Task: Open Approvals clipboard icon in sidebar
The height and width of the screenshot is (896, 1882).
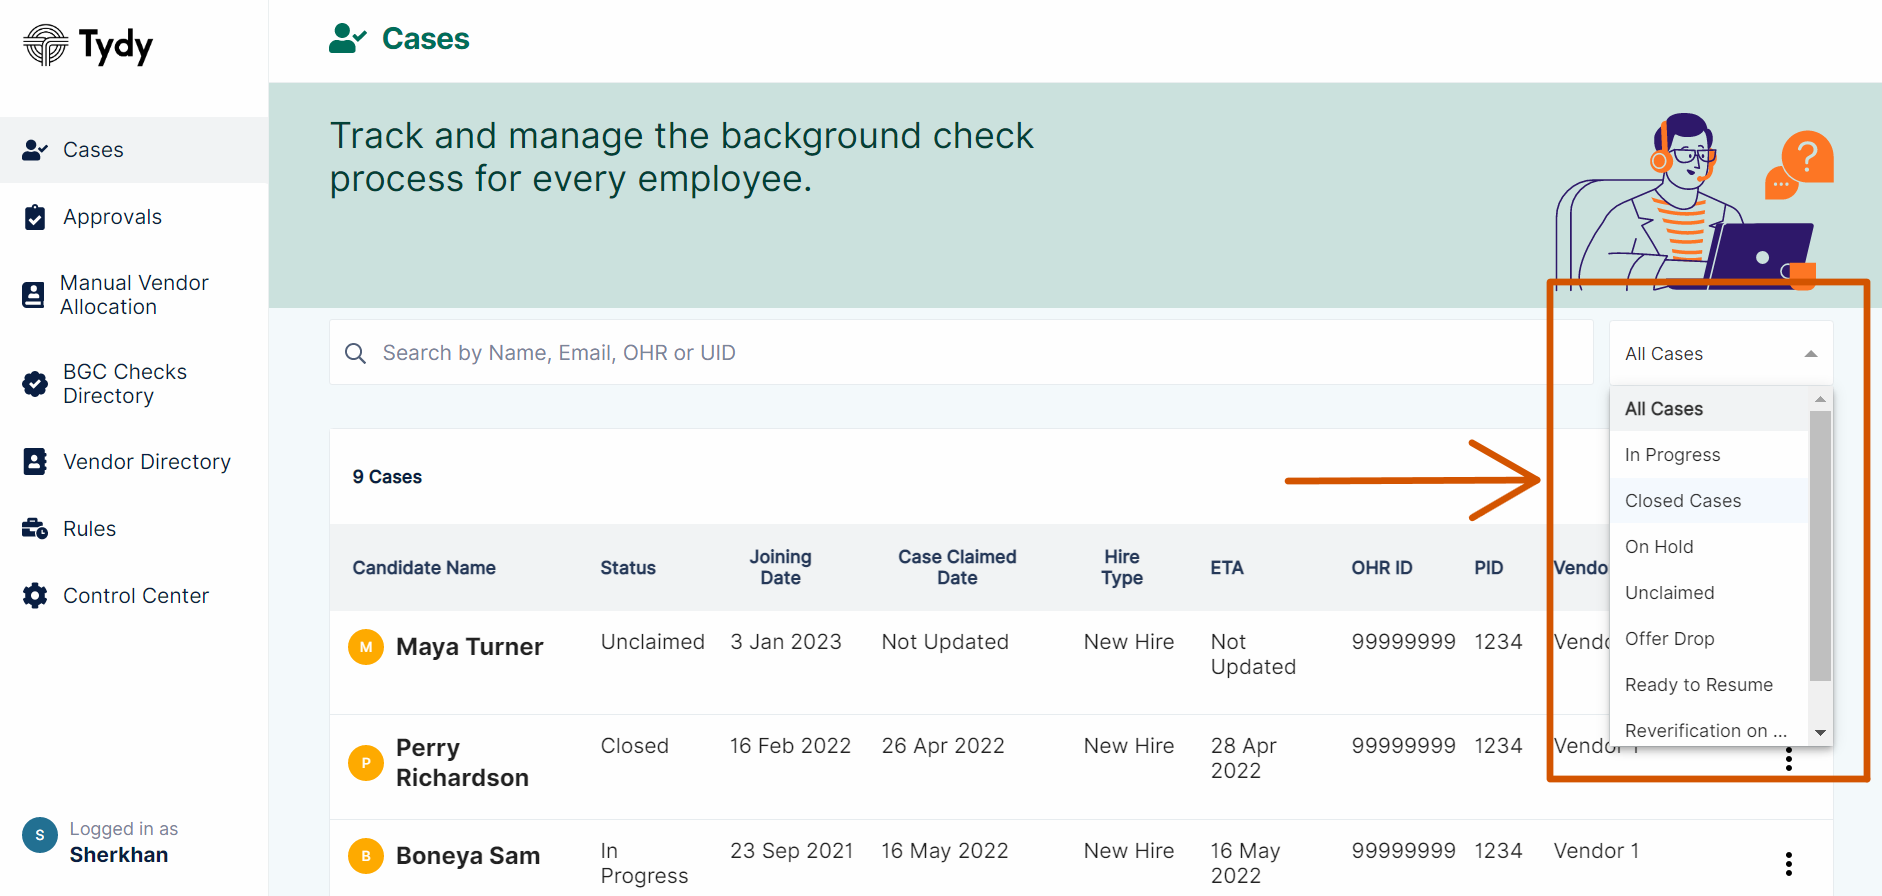Action: [x=35, y=217]
